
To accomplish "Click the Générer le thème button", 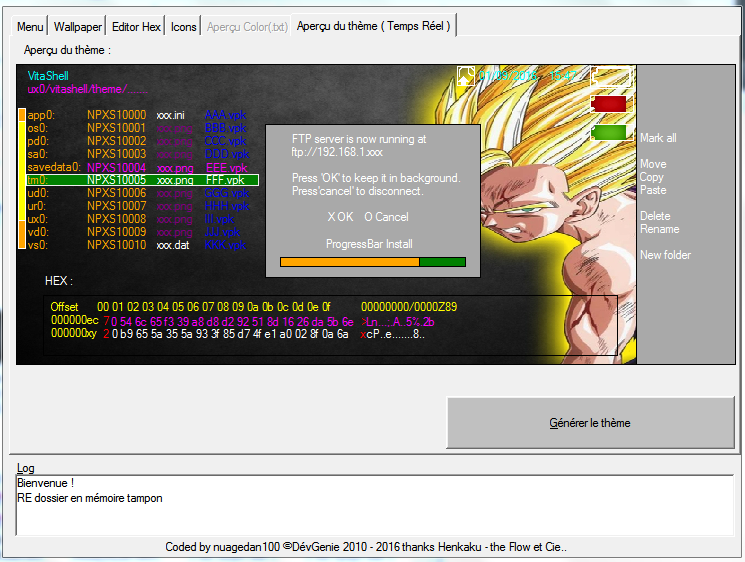I will 590,423.
